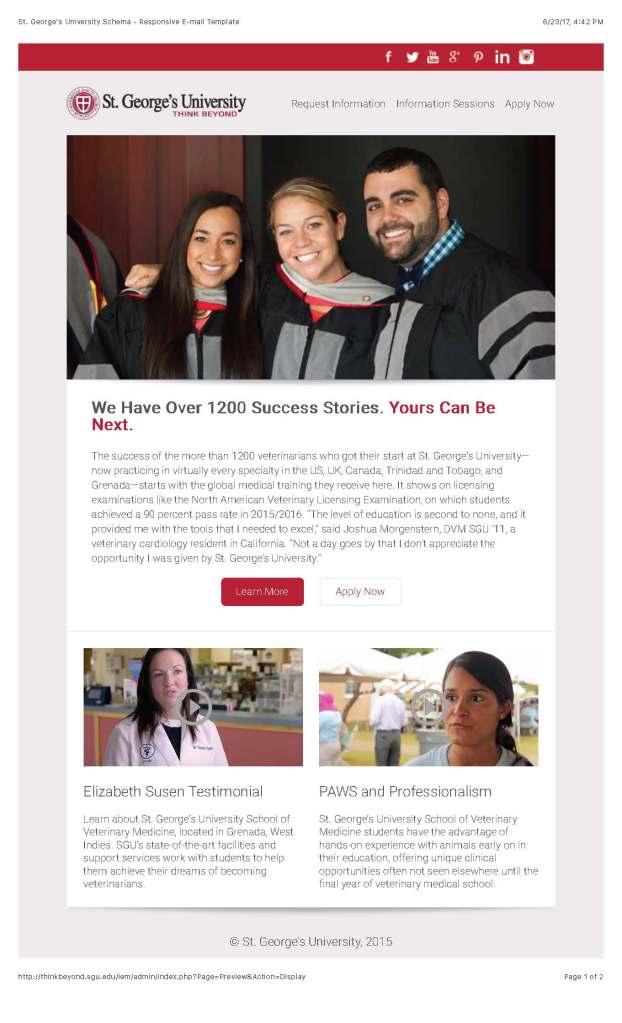Image resolution: width=622 pixels, height=1023 pixels.
Task: Open the Pinterest icon link
Action: [478, 57]
